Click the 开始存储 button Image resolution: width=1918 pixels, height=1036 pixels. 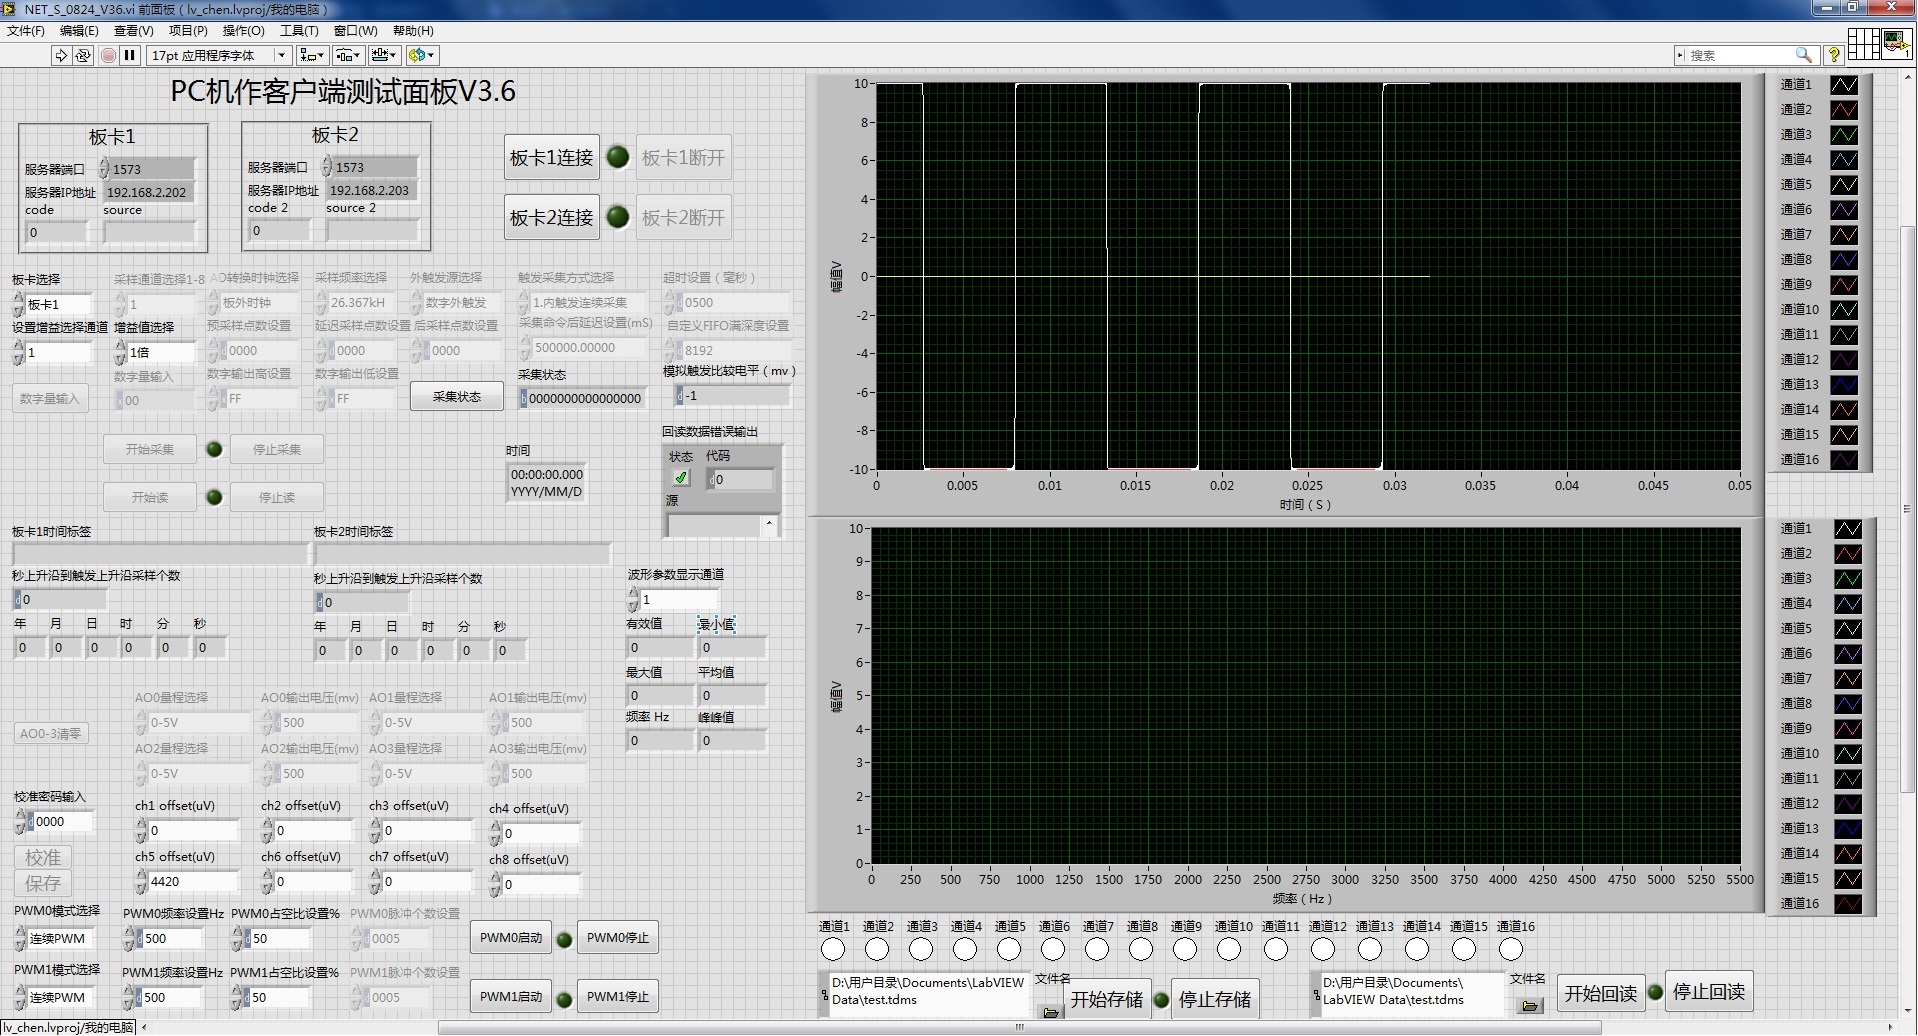click(x=1107, y=999)
